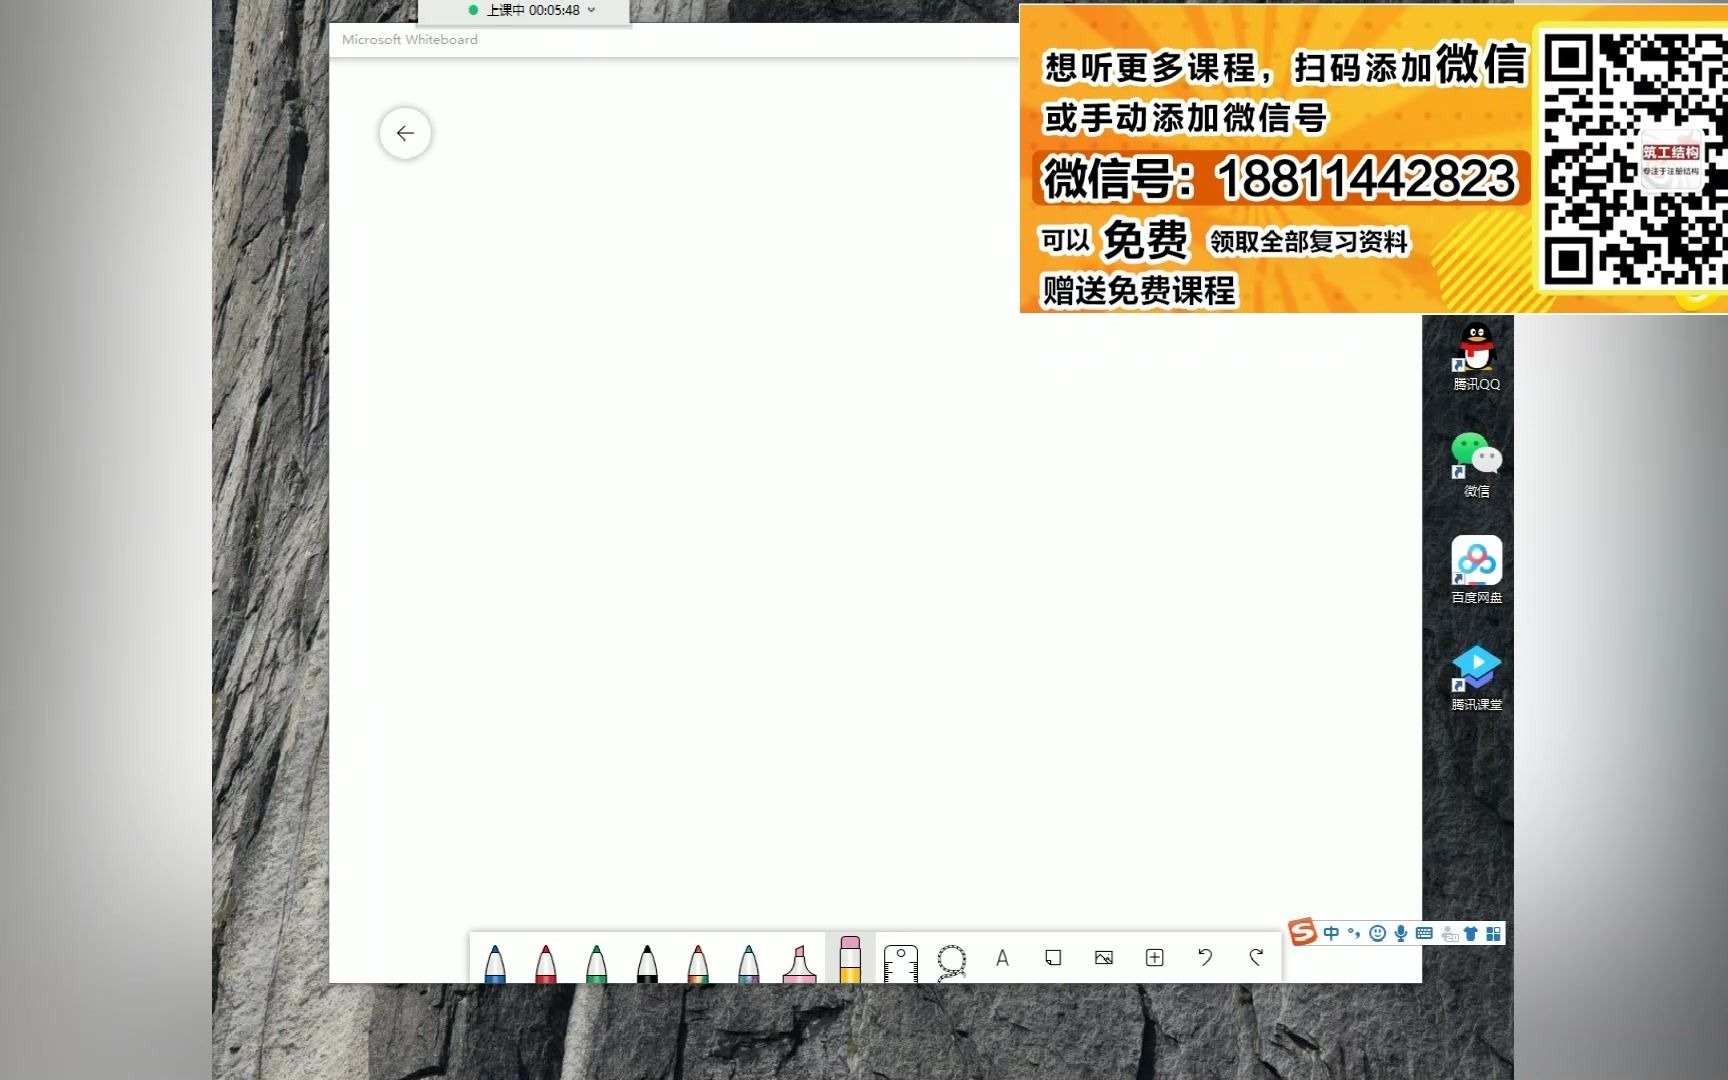1728x1080 pixels.
Task: Click the back arrow in Whiteboard
Action: point(405,132)
